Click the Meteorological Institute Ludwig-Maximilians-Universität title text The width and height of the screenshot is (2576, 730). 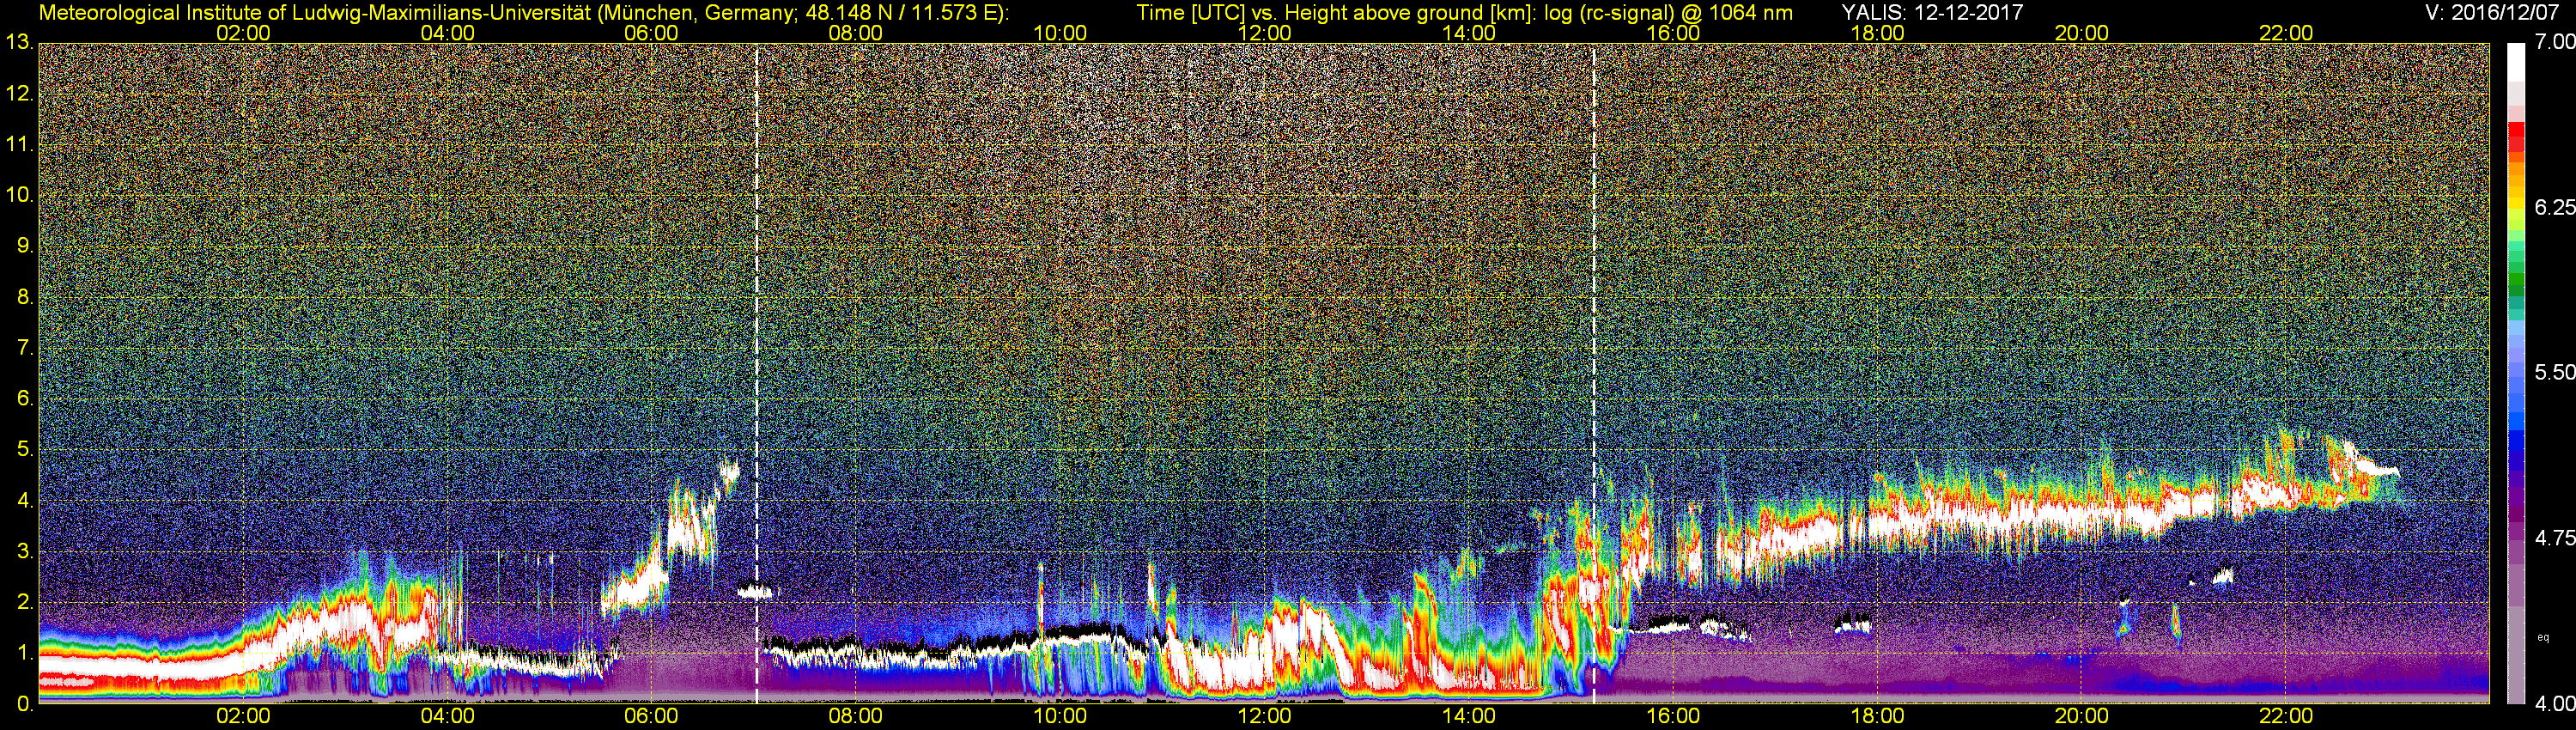tap(524, 13)
